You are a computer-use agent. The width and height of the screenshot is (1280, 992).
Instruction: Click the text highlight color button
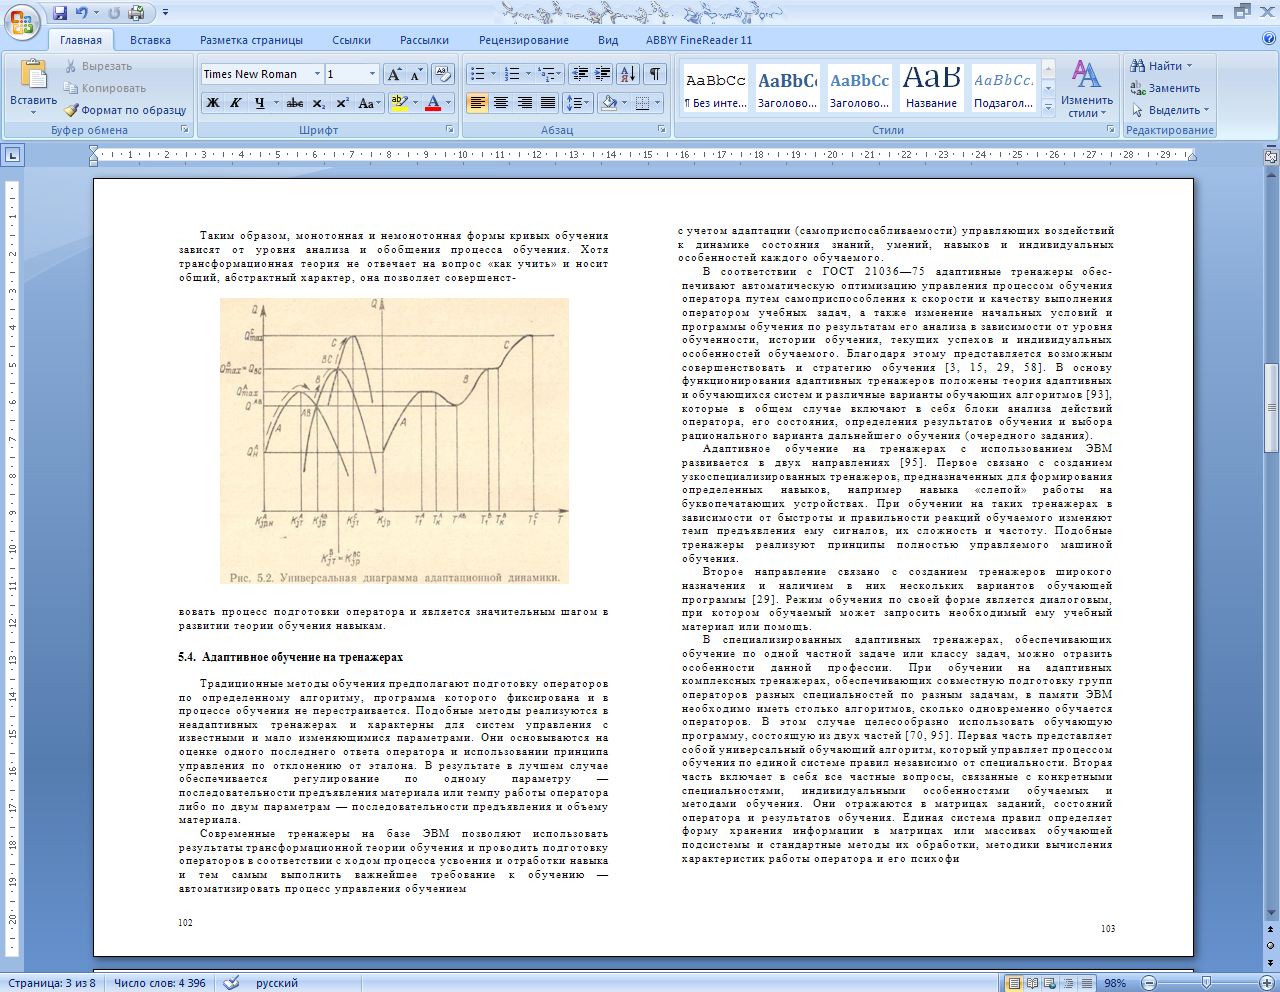pos(398,103)
